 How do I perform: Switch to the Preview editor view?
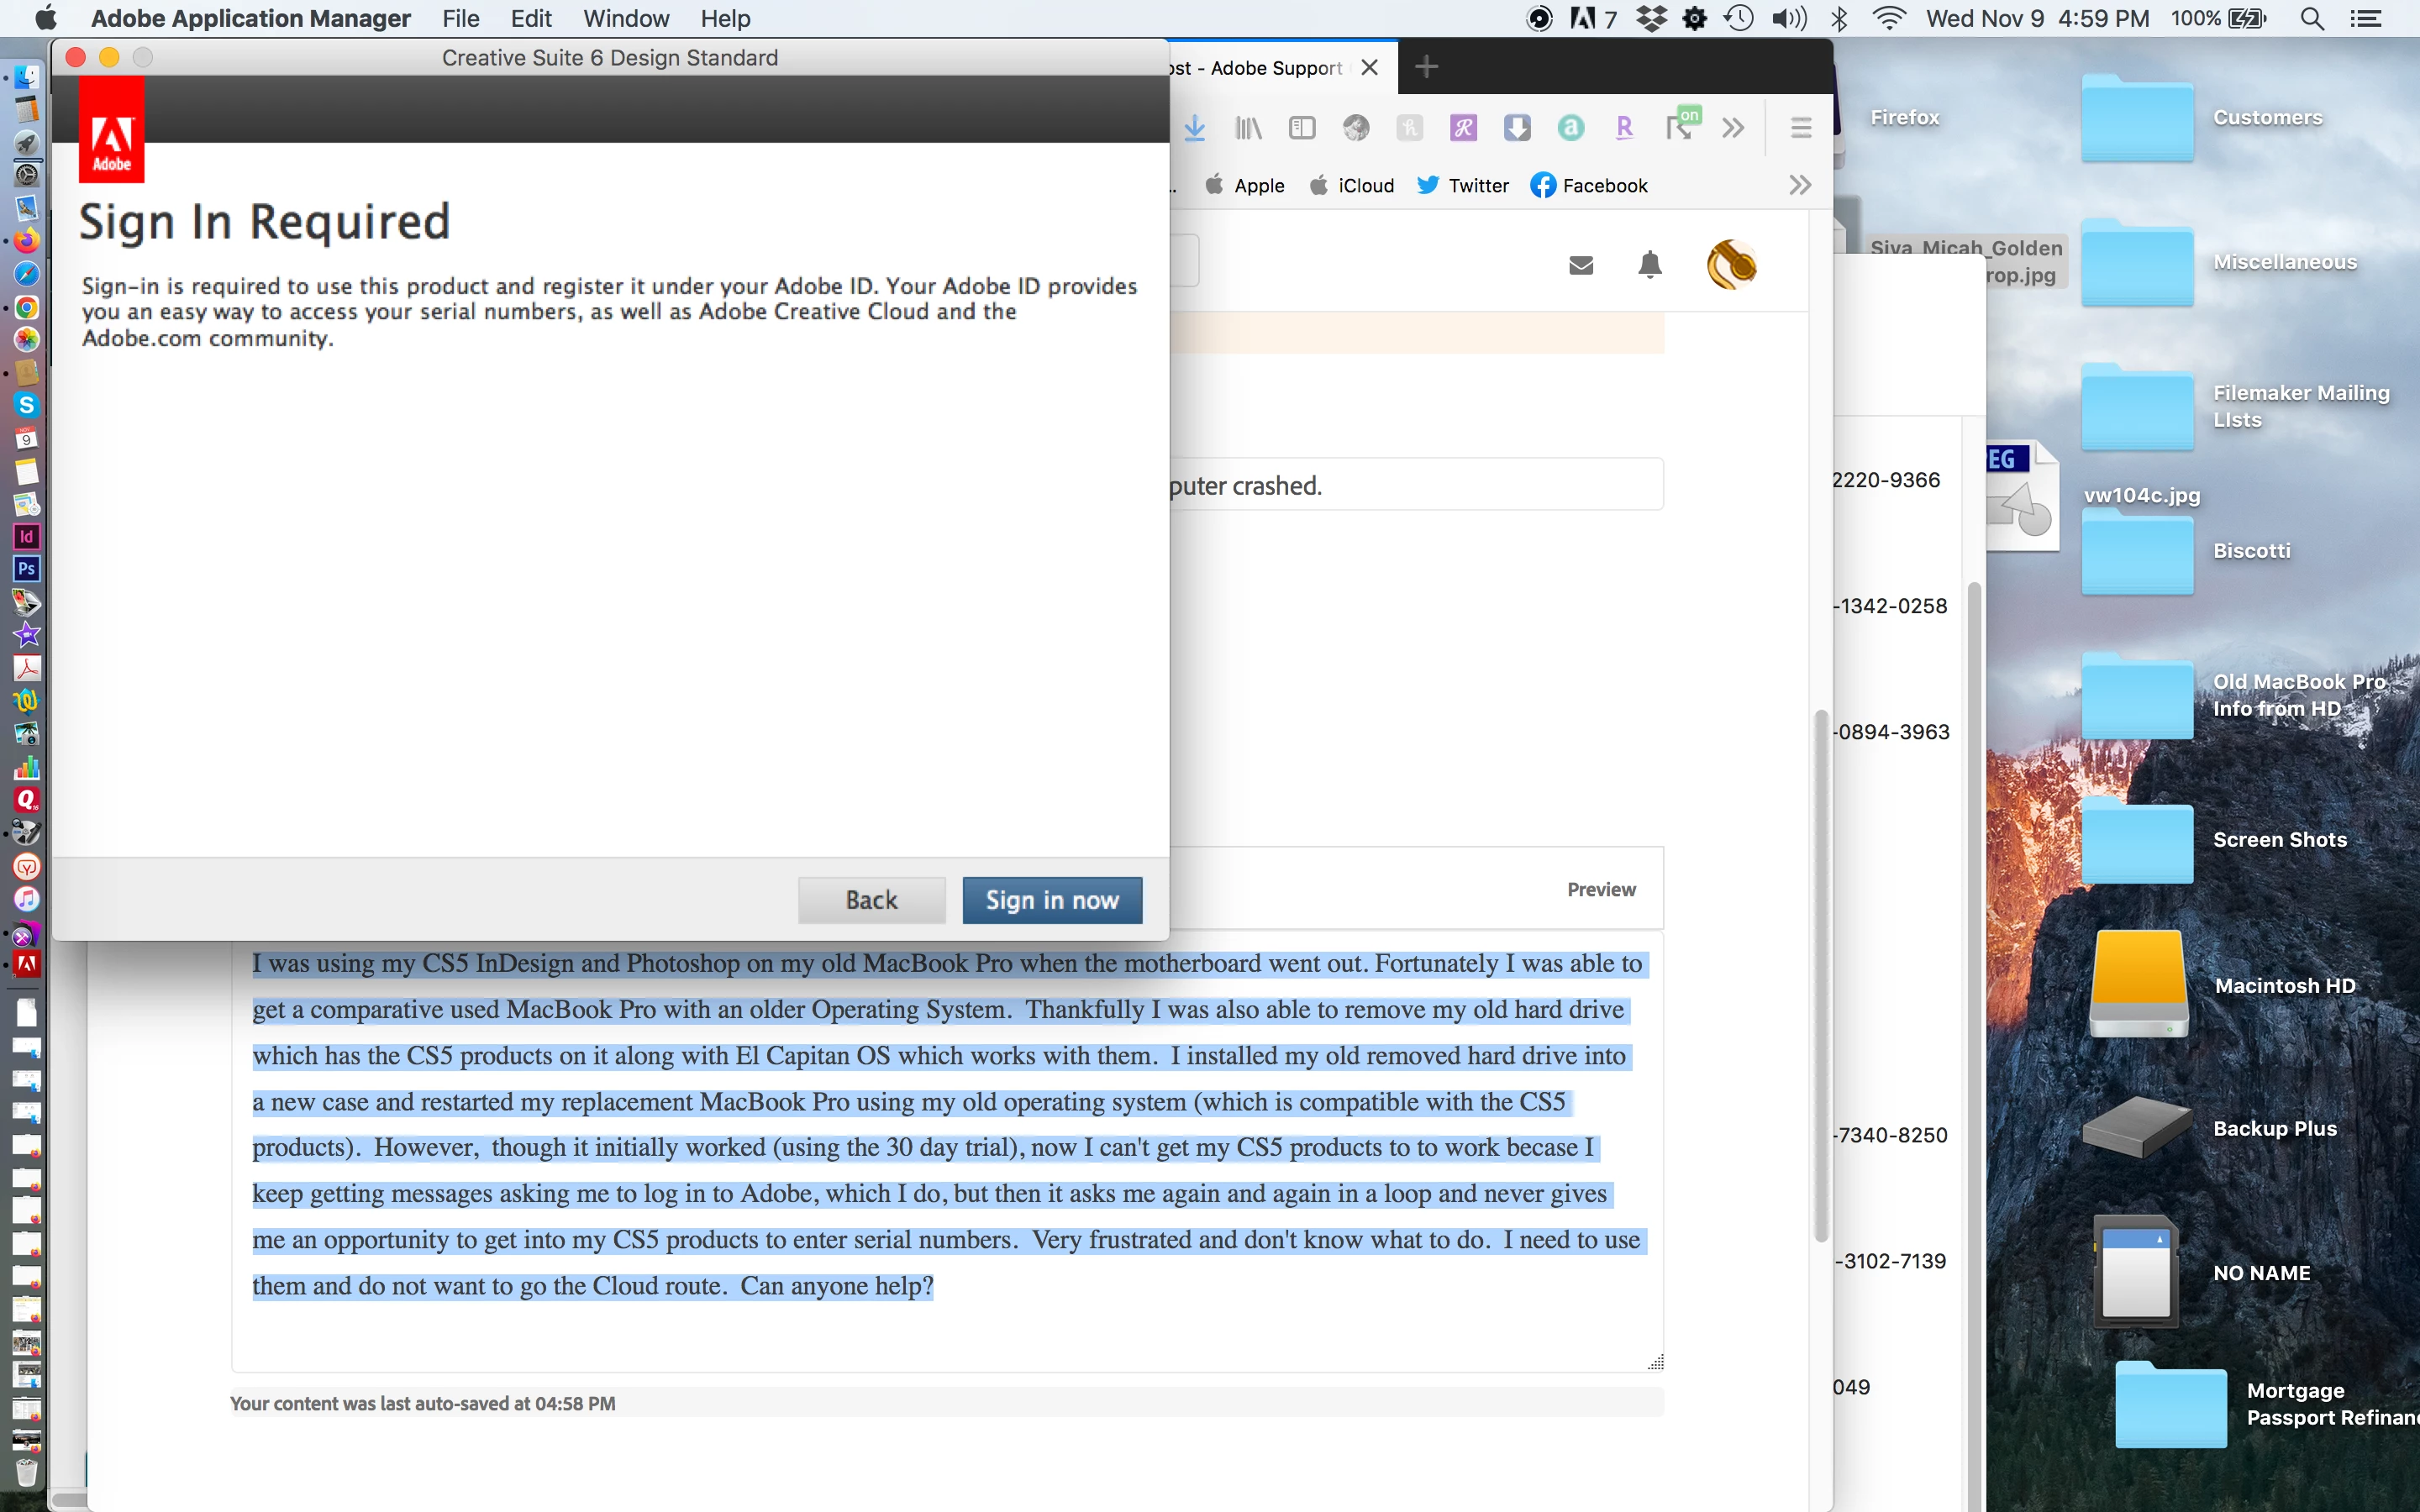click(x=1600, y=889)
